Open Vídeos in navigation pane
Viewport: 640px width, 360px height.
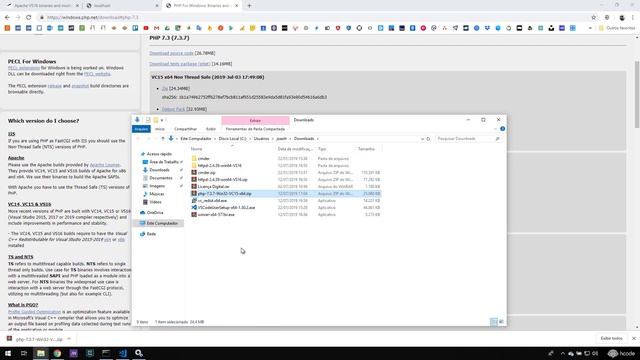coord(155,202)
